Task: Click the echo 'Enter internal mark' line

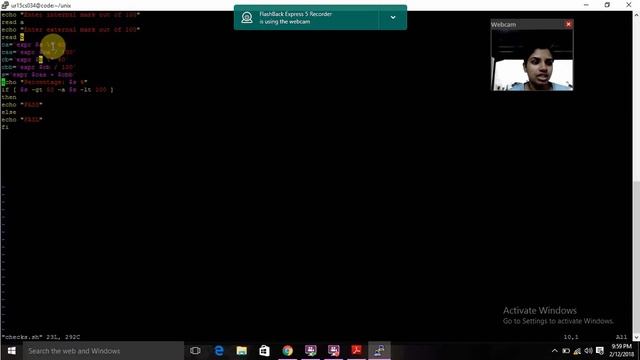Action: point(71,15)
